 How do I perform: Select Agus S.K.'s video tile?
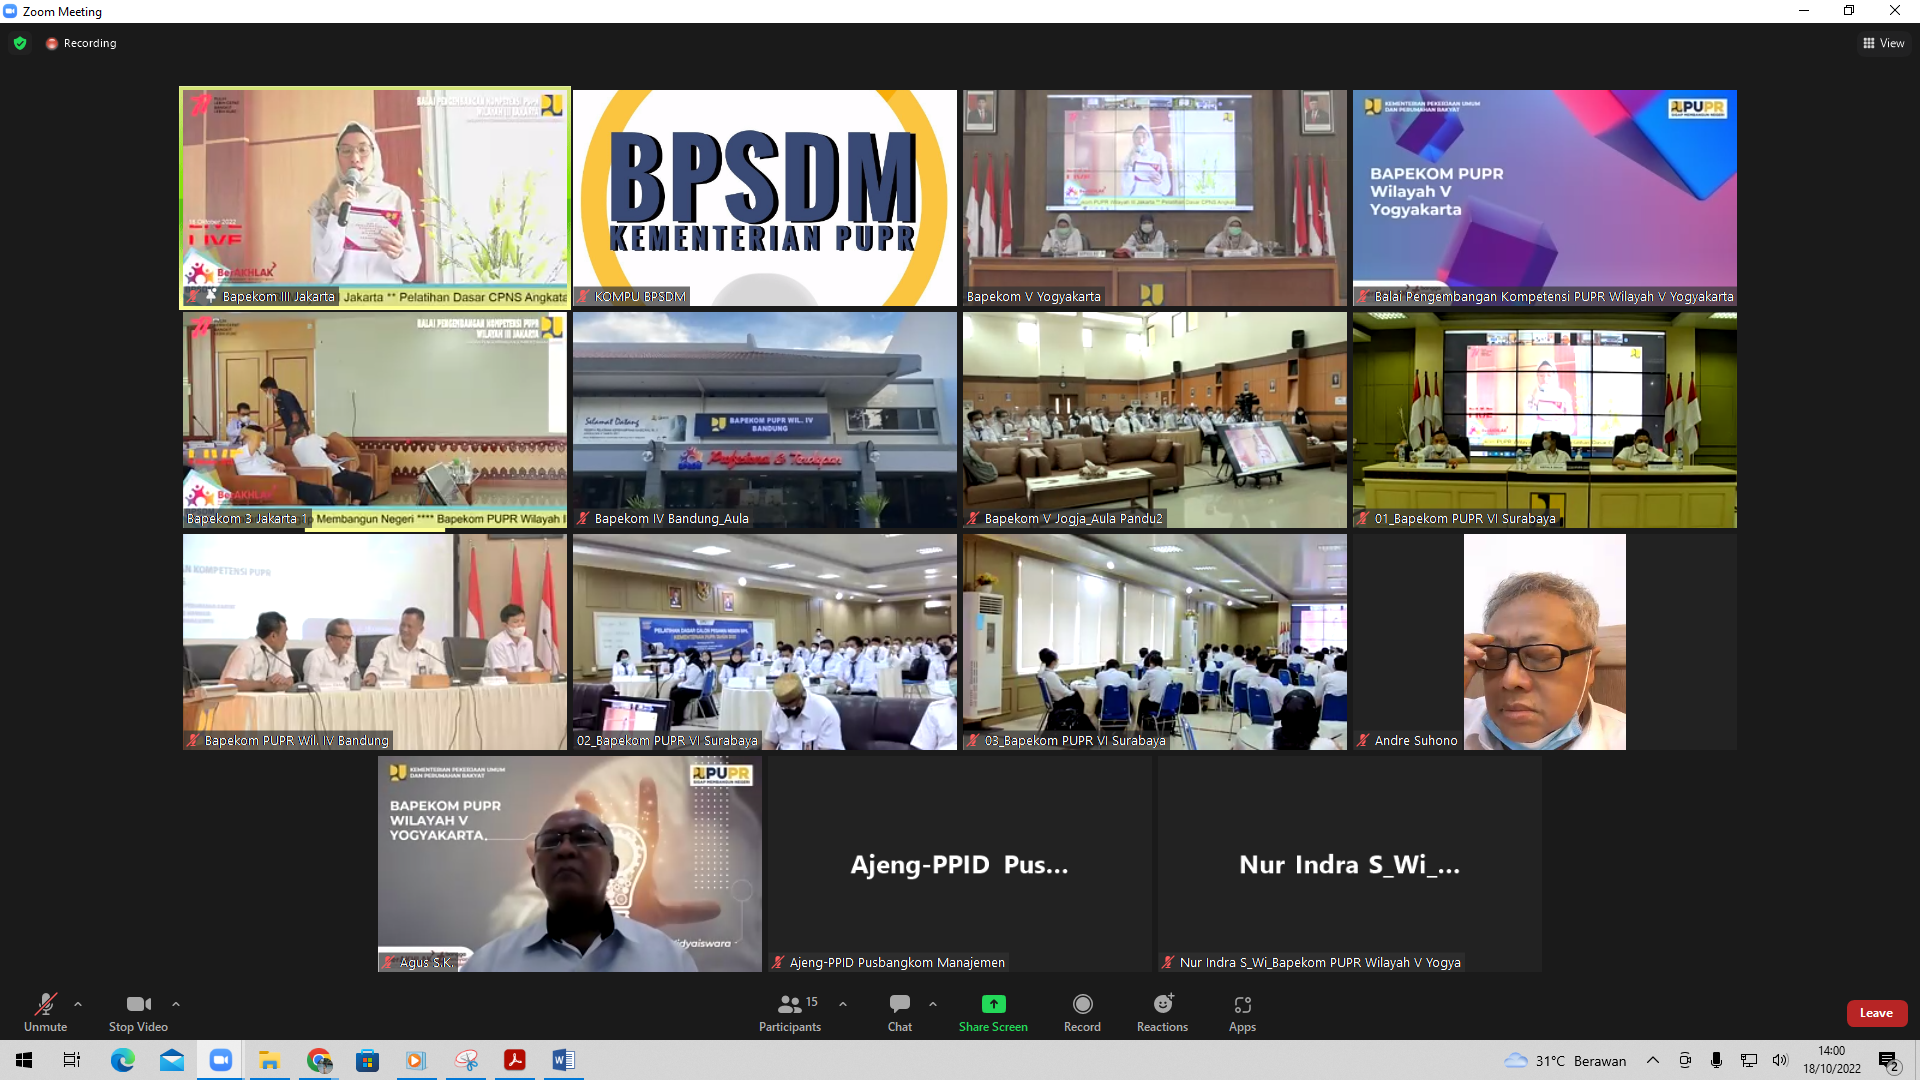point(570,864)
